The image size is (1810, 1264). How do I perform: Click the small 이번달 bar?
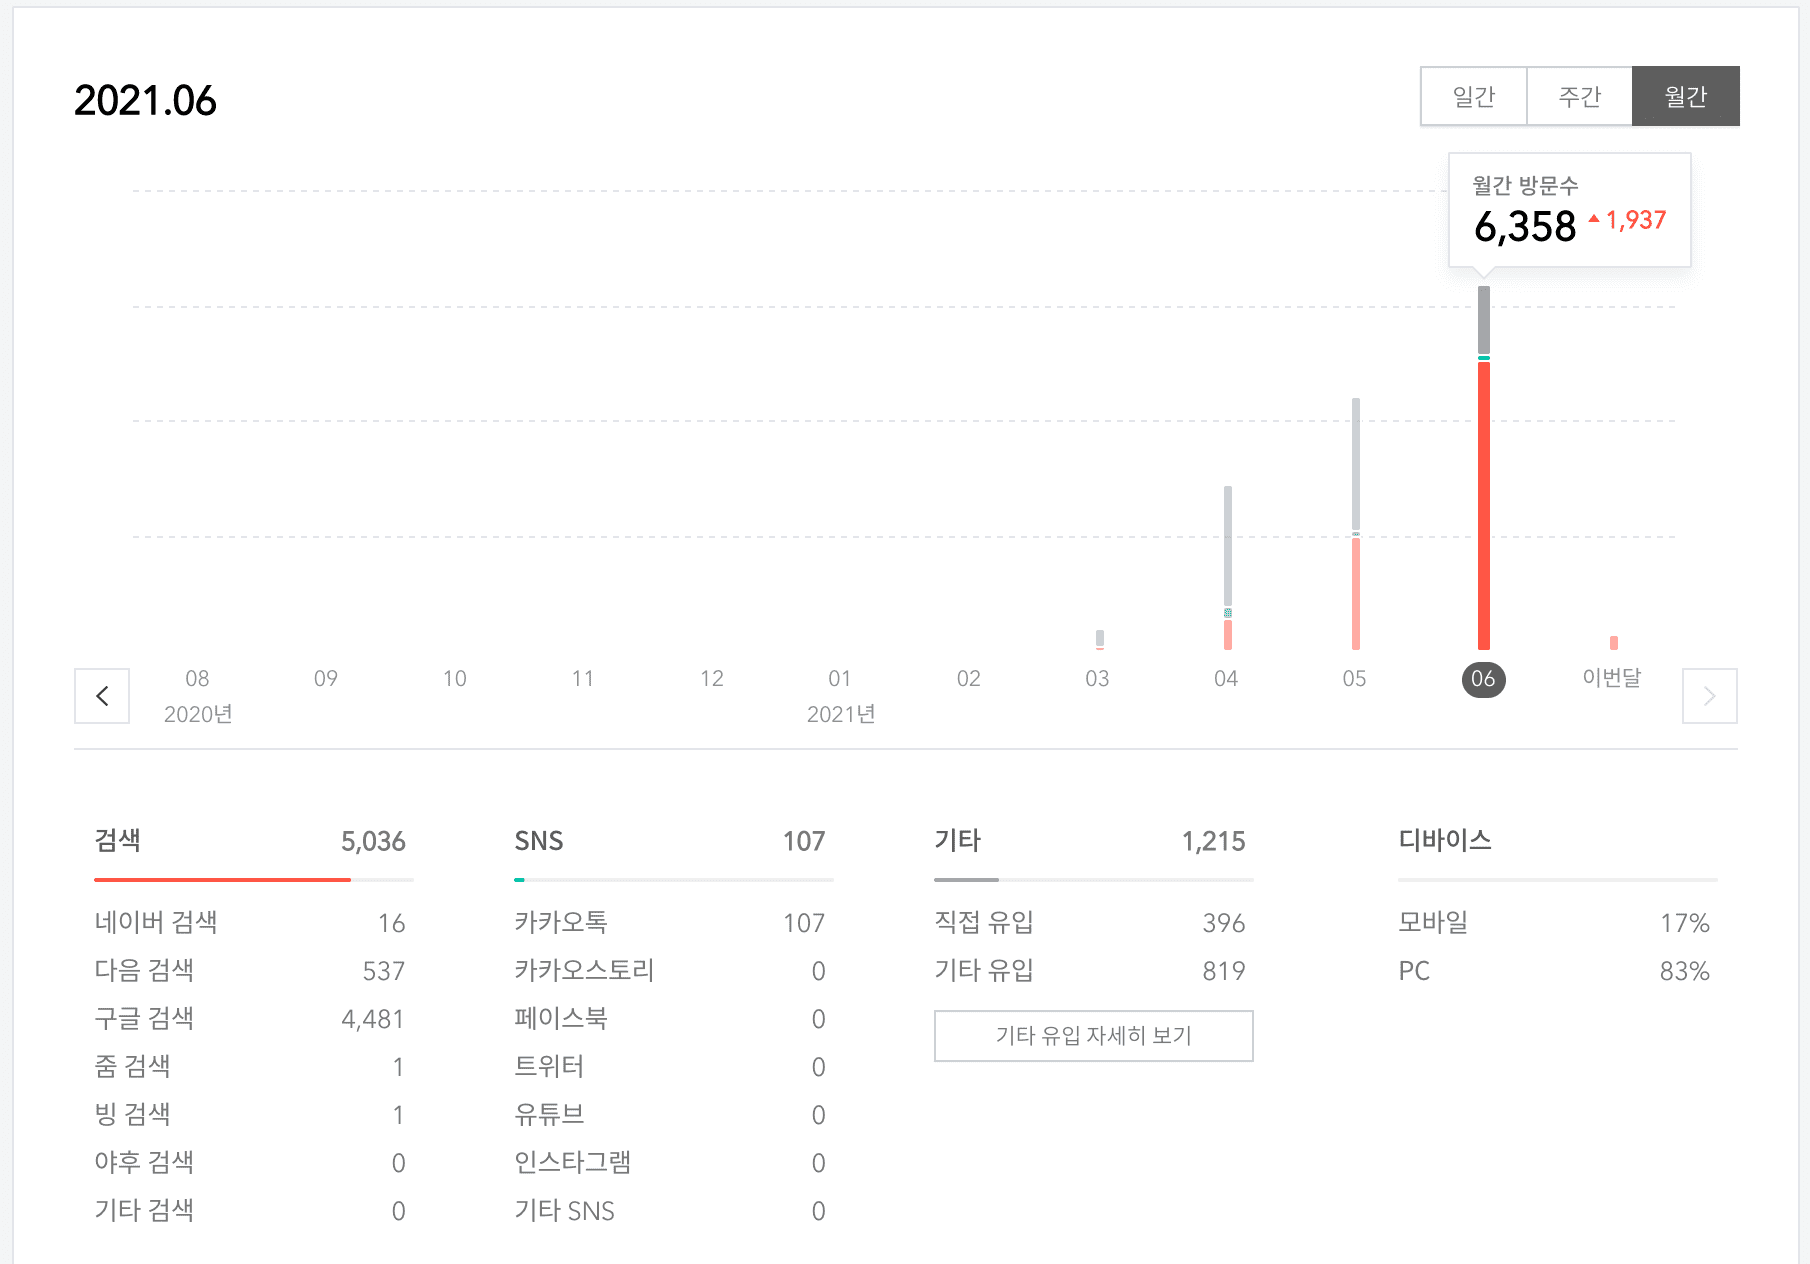point(1614,643)
